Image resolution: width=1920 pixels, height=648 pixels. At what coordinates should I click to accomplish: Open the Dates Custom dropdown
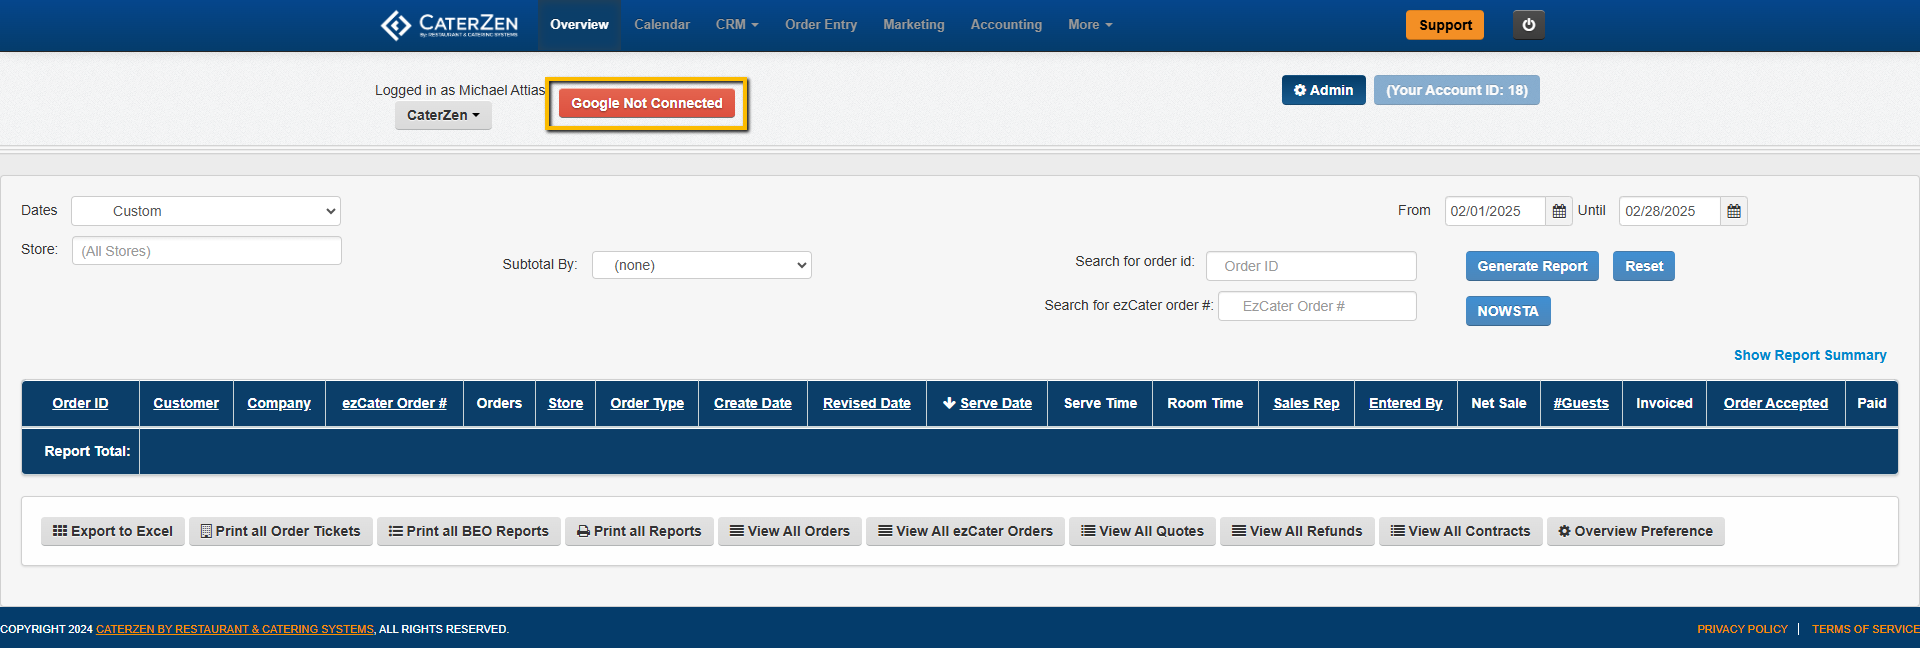(206, 211)
